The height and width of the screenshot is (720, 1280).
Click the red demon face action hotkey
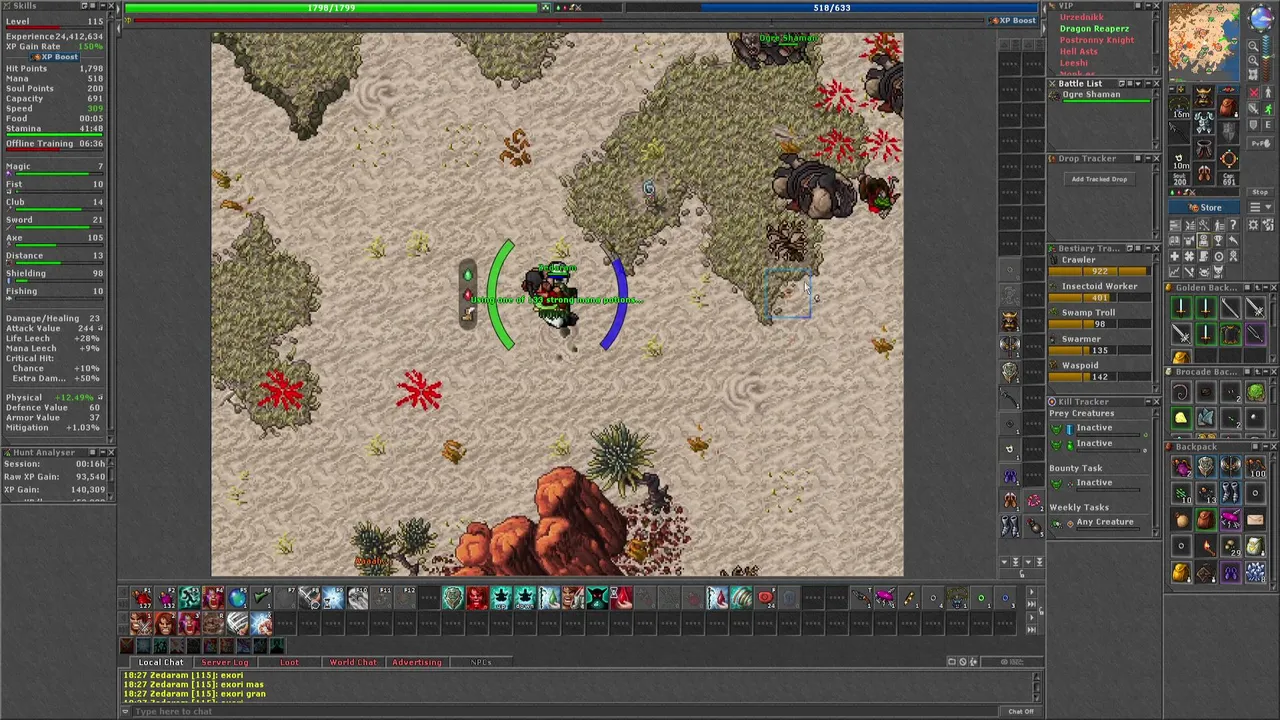tap(477, 598)
